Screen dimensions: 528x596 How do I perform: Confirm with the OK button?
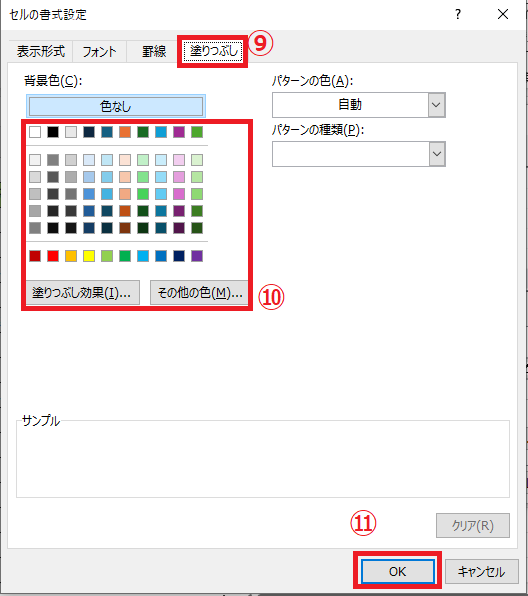(397, 571)
